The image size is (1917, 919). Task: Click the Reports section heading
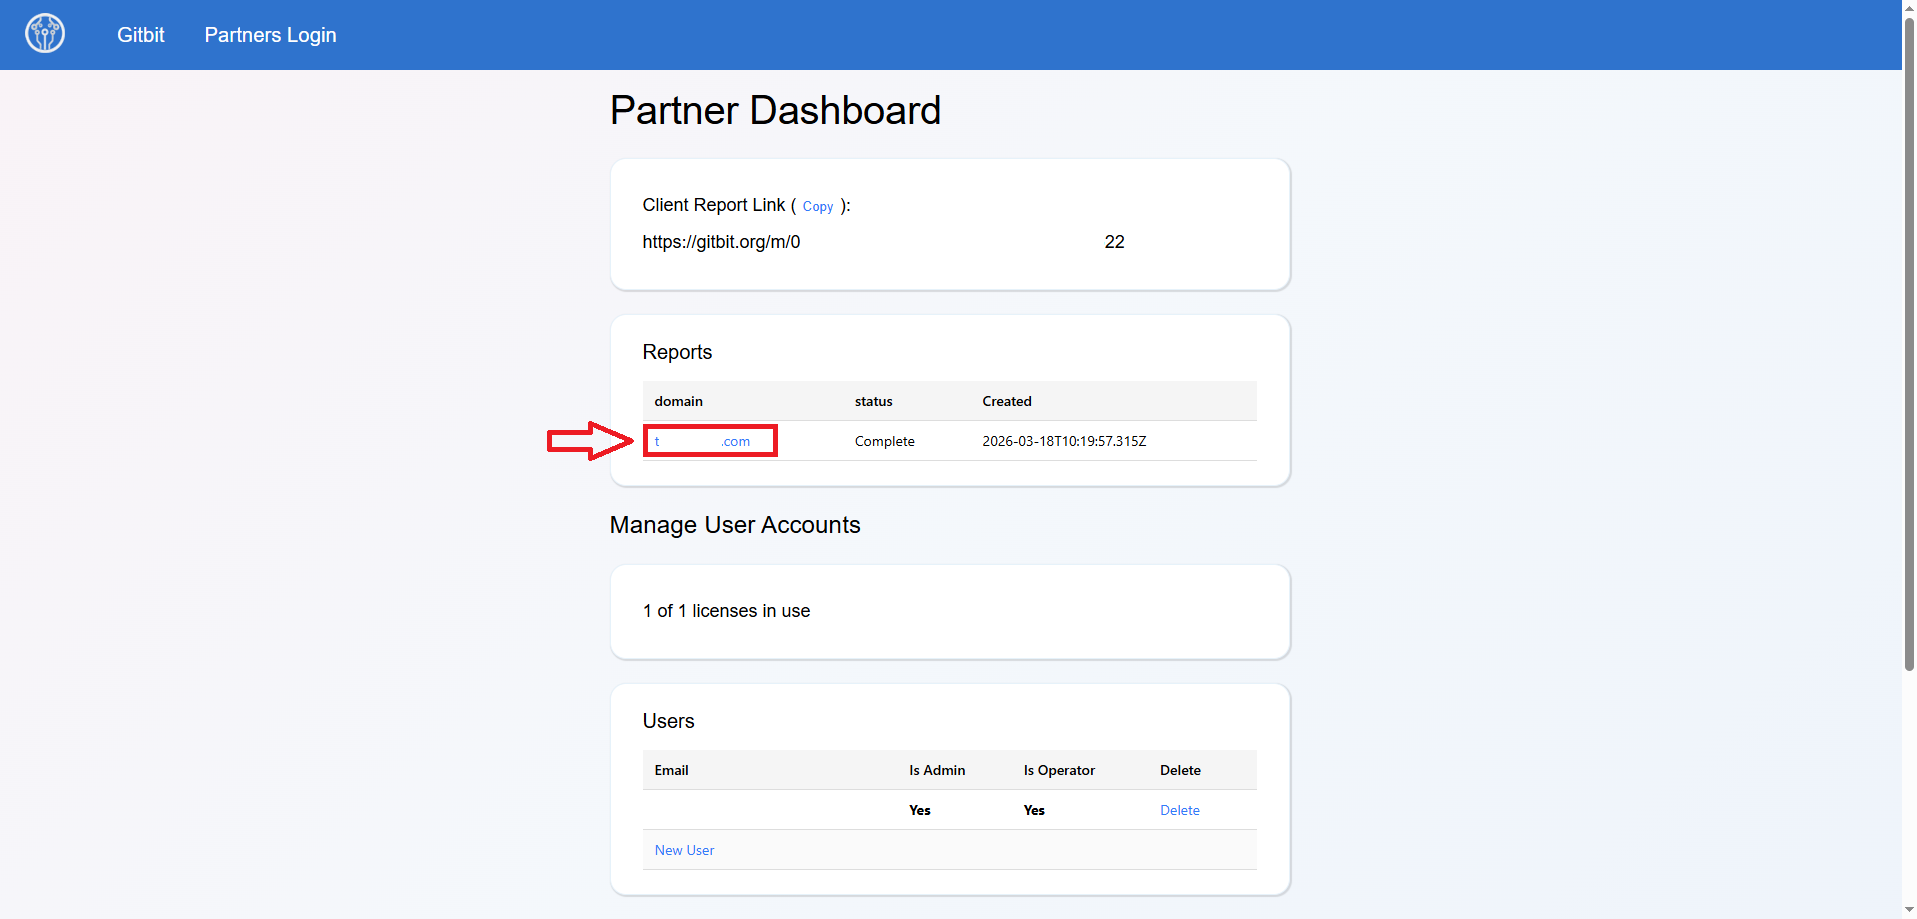[677, 352]
